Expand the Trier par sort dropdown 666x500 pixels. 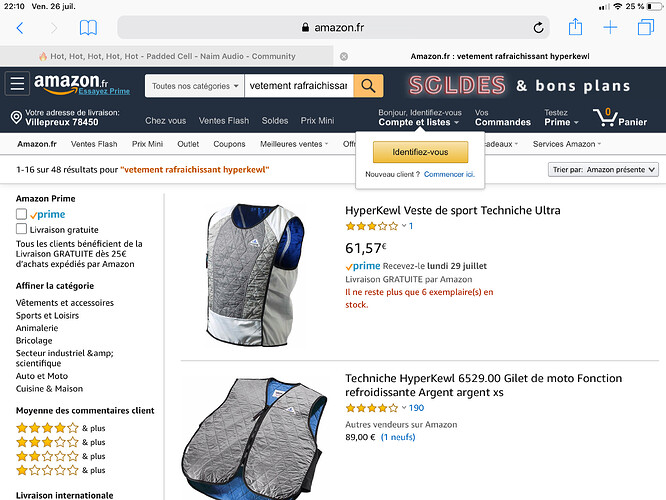click(x=604, y=170)
